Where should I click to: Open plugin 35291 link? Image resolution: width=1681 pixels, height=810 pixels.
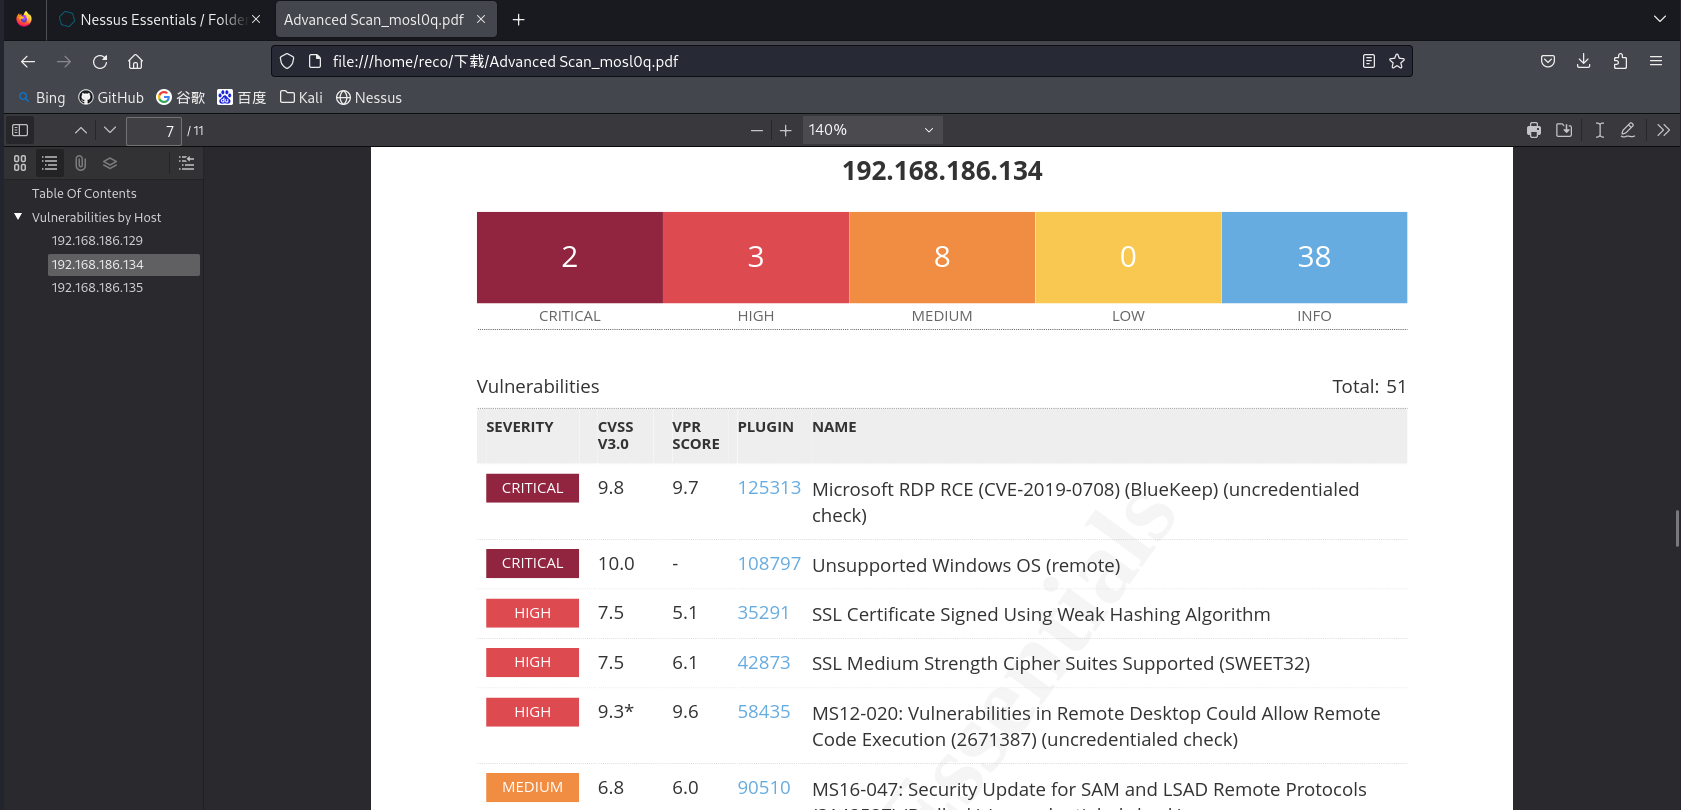763,613
